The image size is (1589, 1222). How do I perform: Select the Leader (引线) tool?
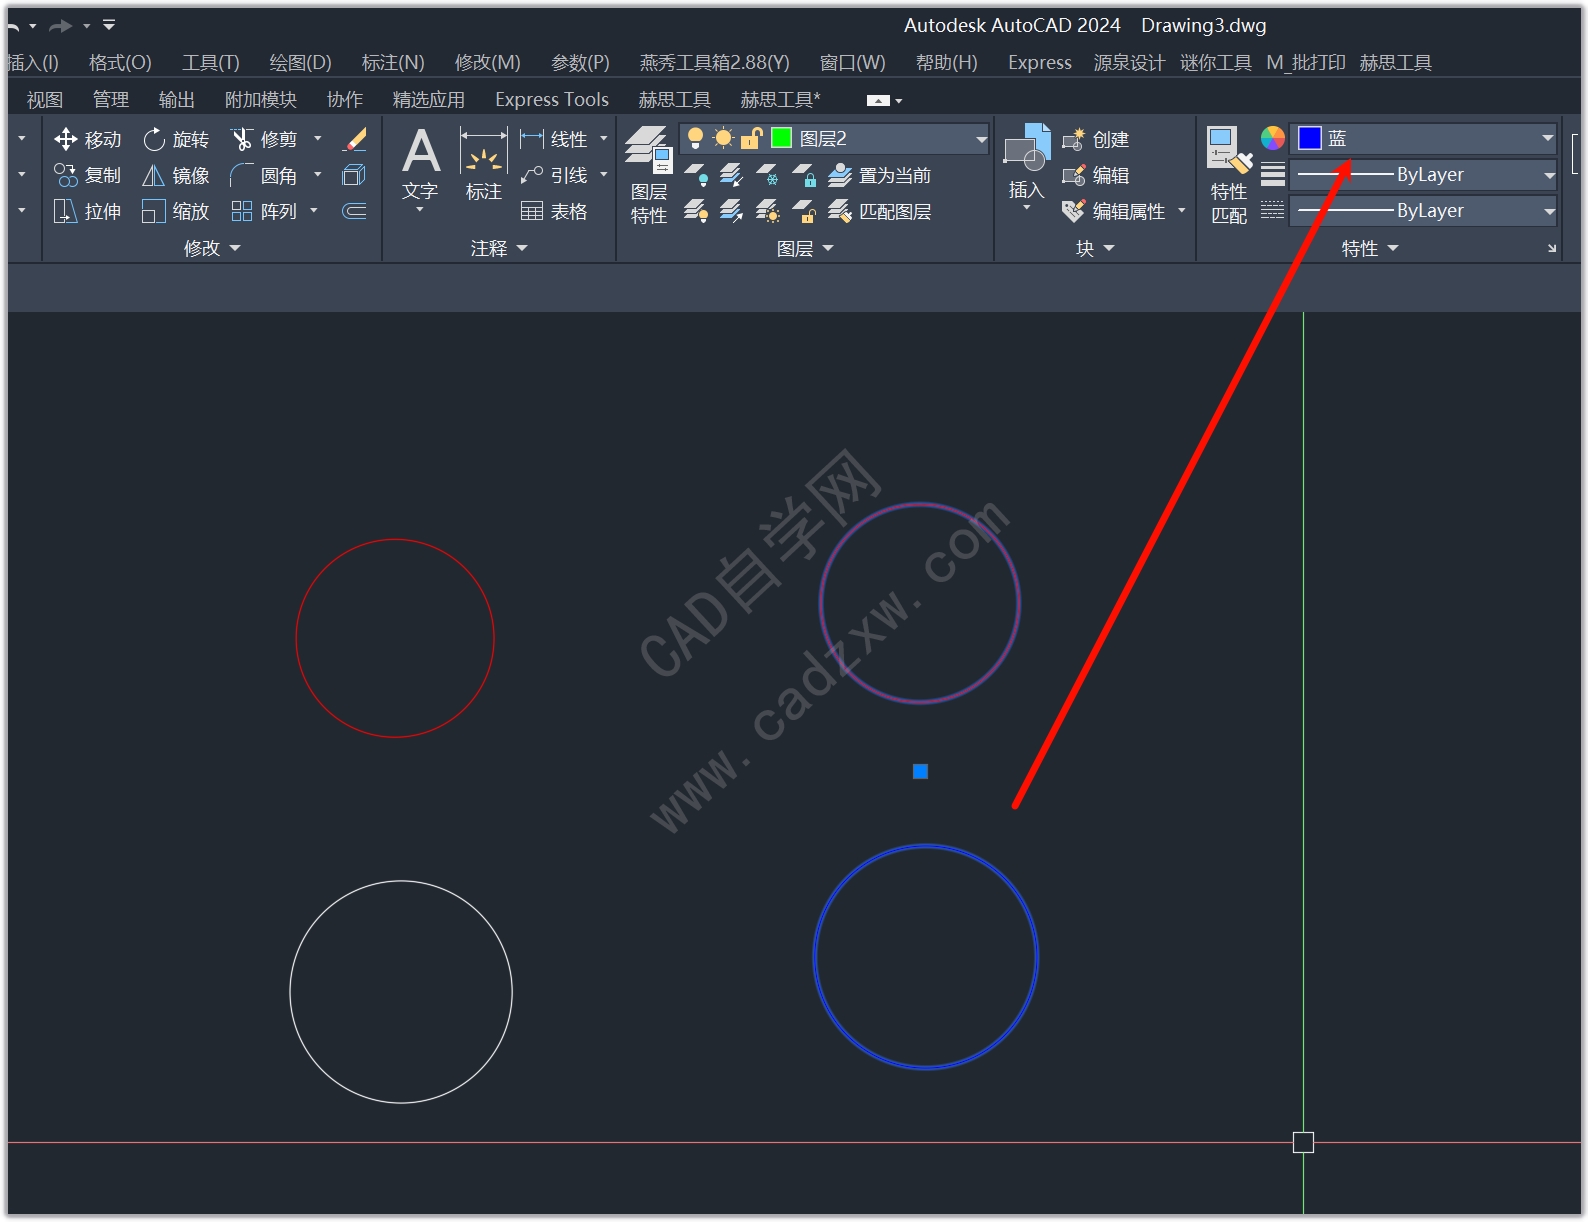[554, 175]
